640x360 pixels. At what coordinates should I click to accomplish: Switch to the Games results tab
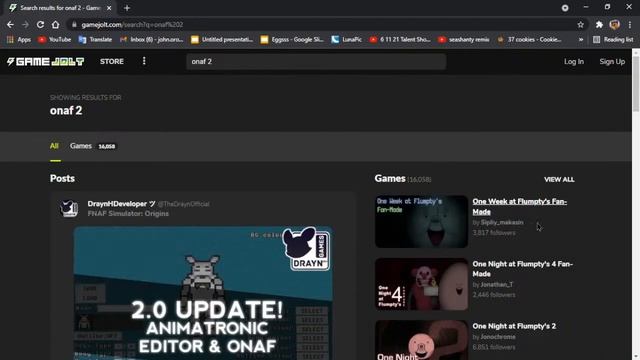(93, 146)
